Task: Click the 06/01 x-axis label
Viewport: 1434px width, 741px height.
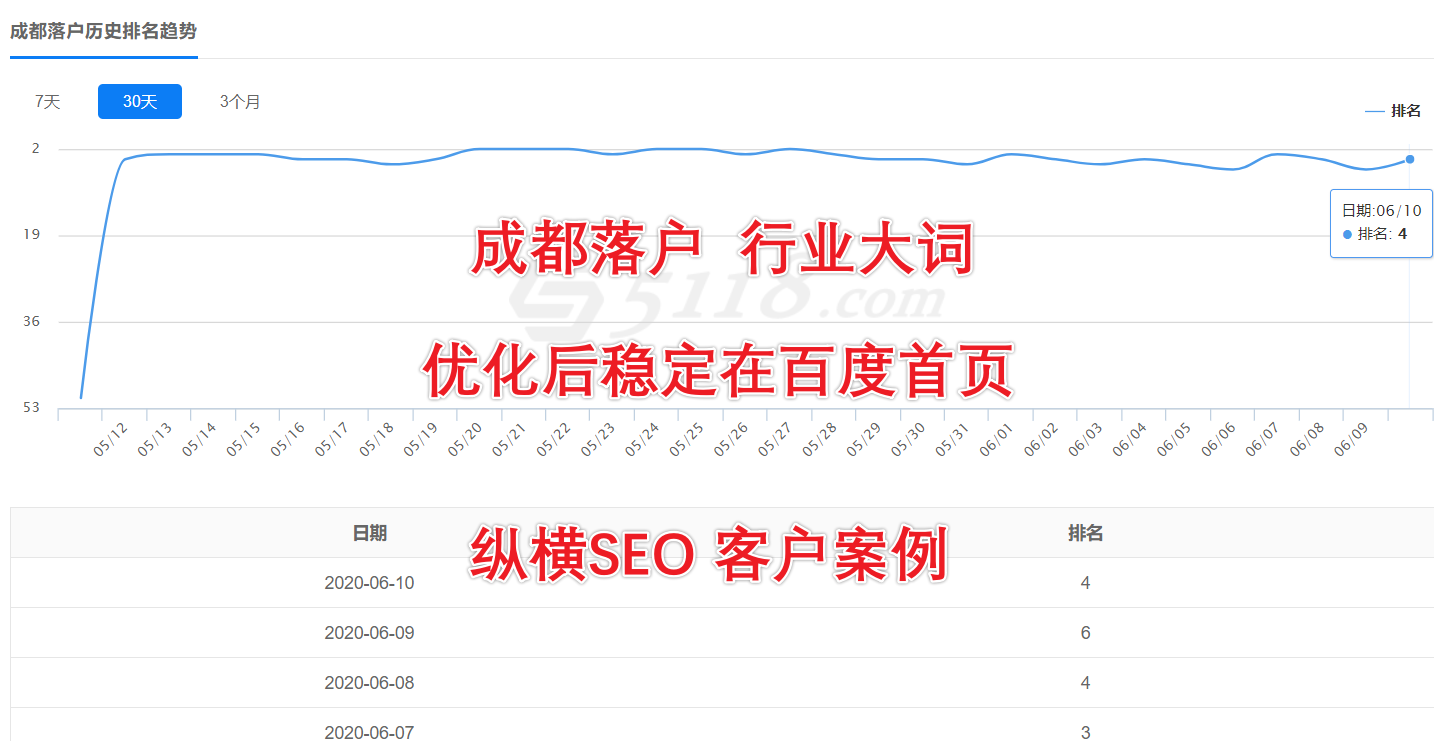Action: [x=996, y=440]
